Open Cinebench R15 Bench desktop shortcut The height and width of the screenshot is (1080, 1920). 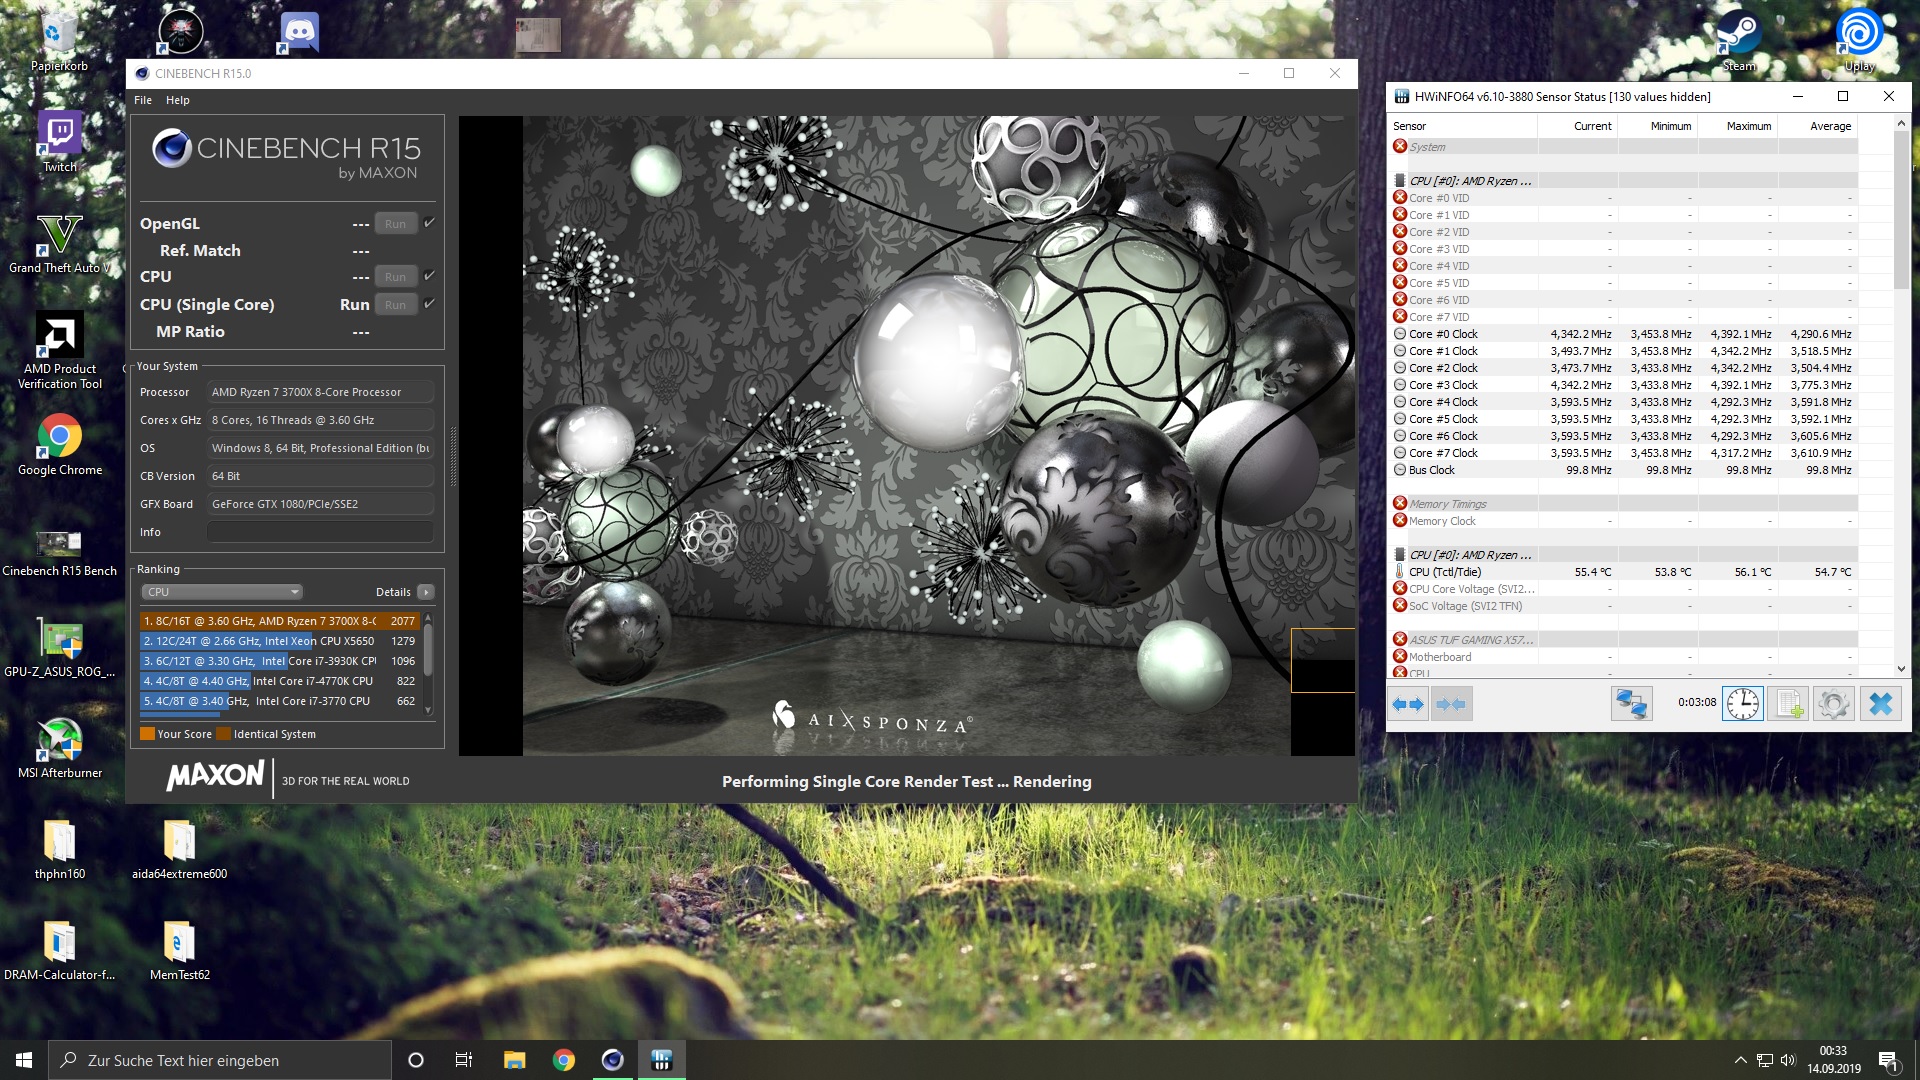tap(59, 552)
